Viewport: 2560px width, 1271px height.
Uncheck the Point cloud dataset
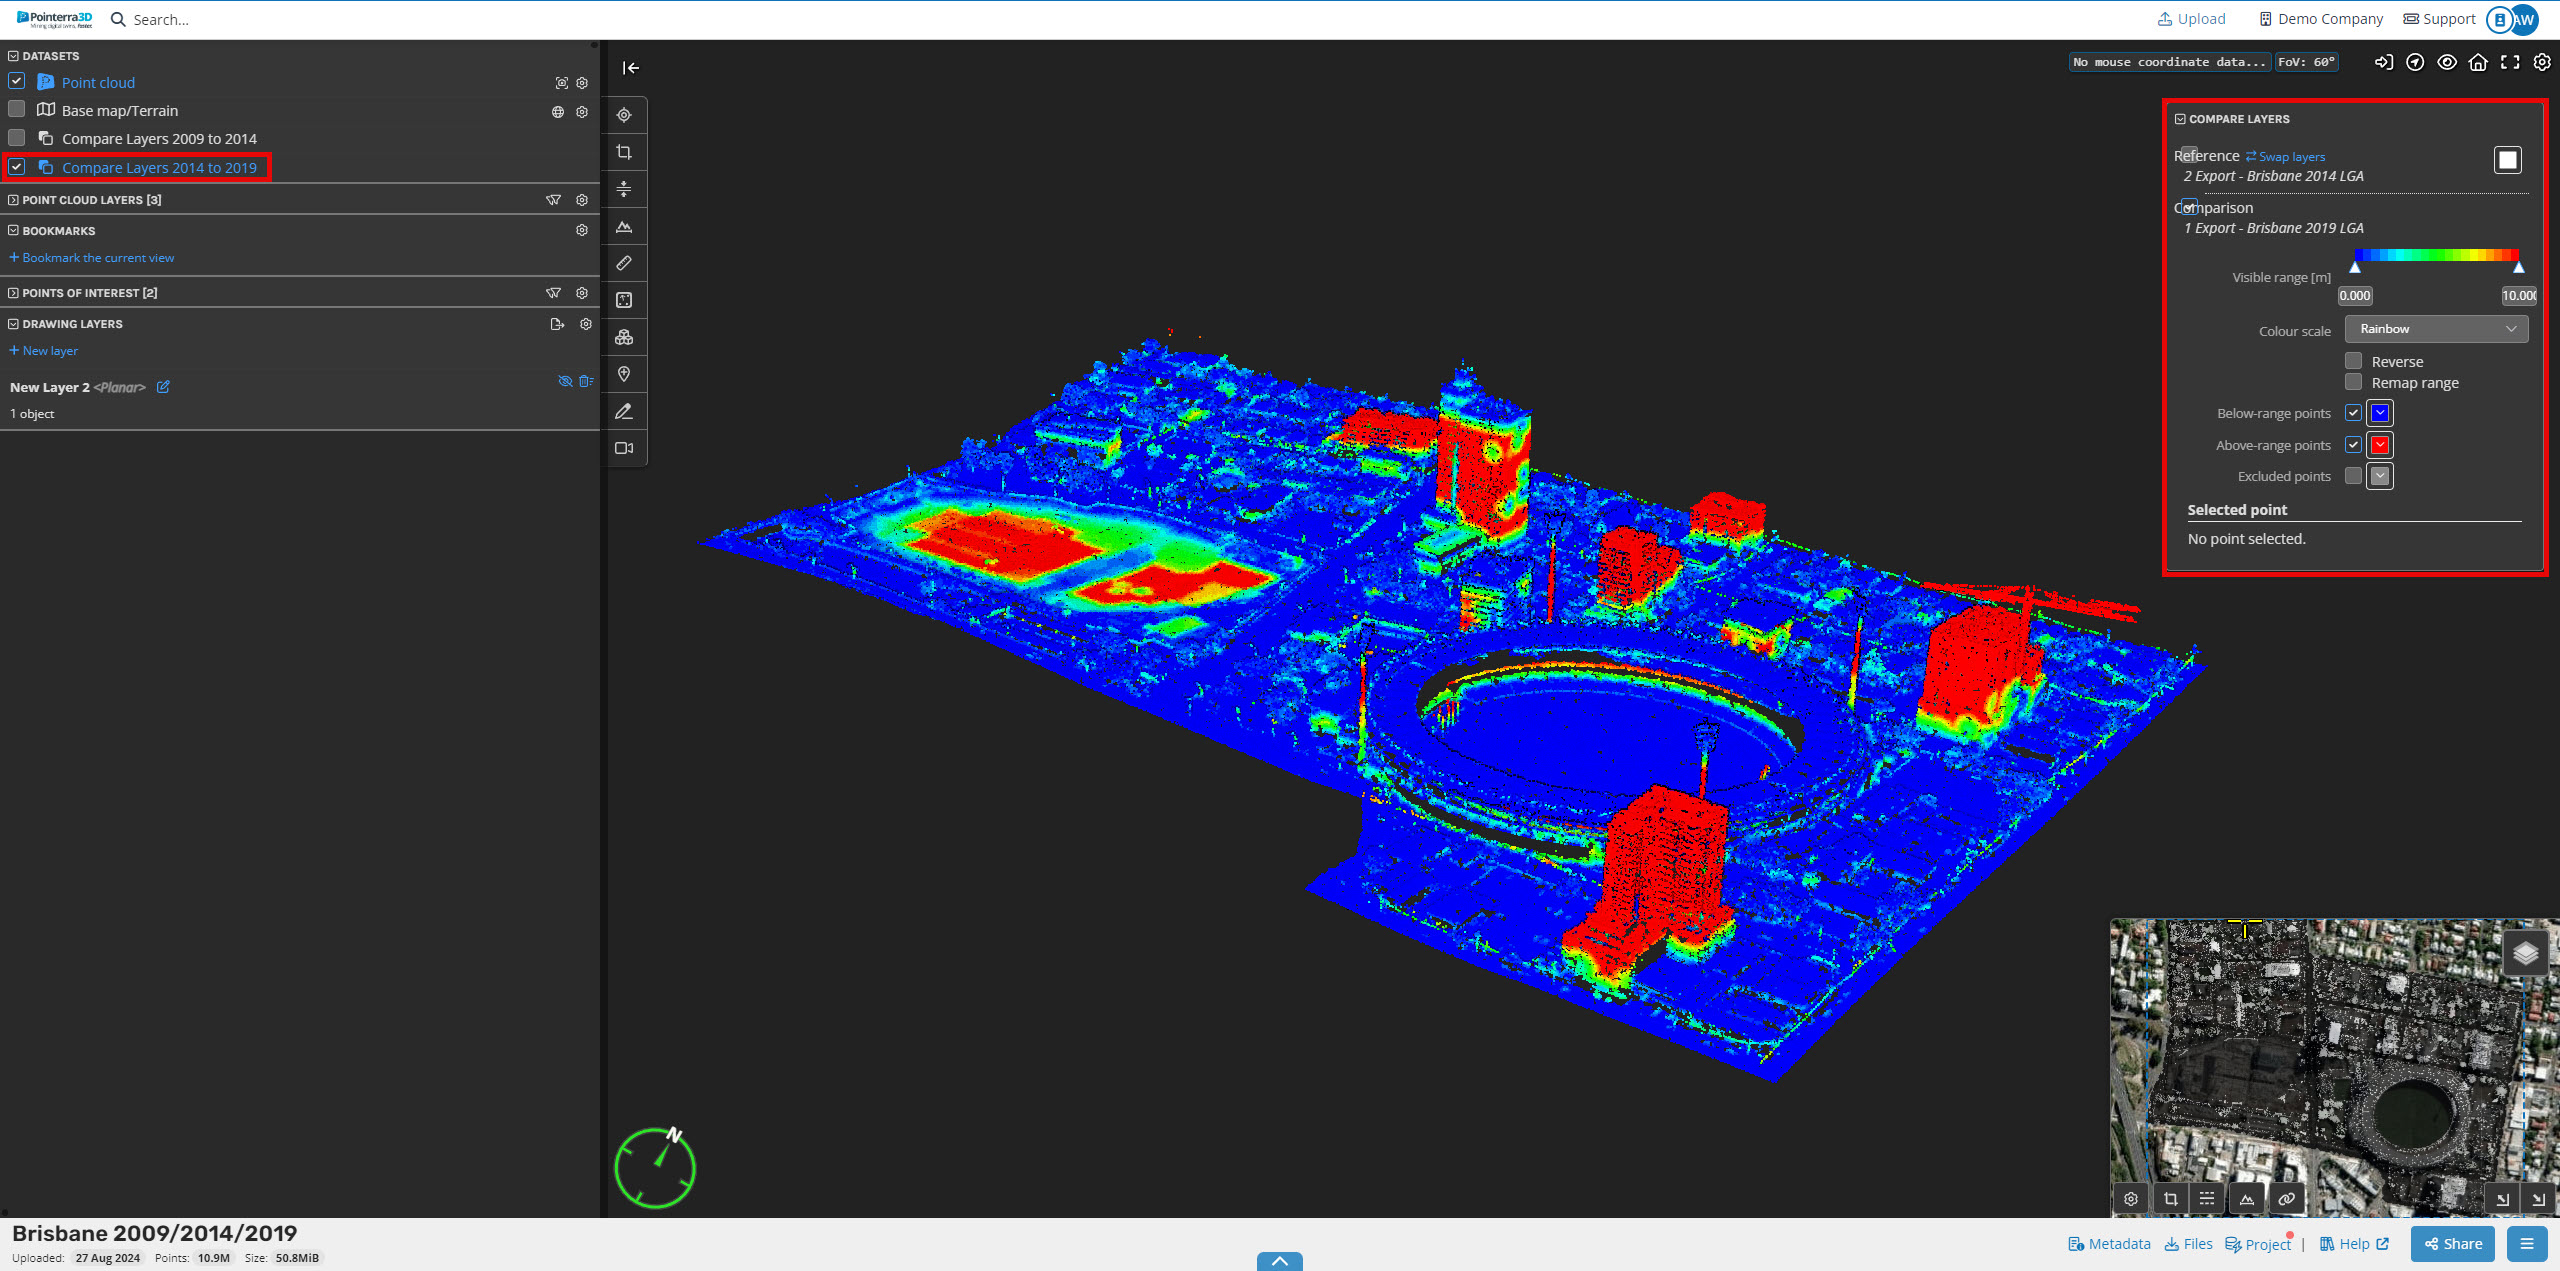pos(17,81)
